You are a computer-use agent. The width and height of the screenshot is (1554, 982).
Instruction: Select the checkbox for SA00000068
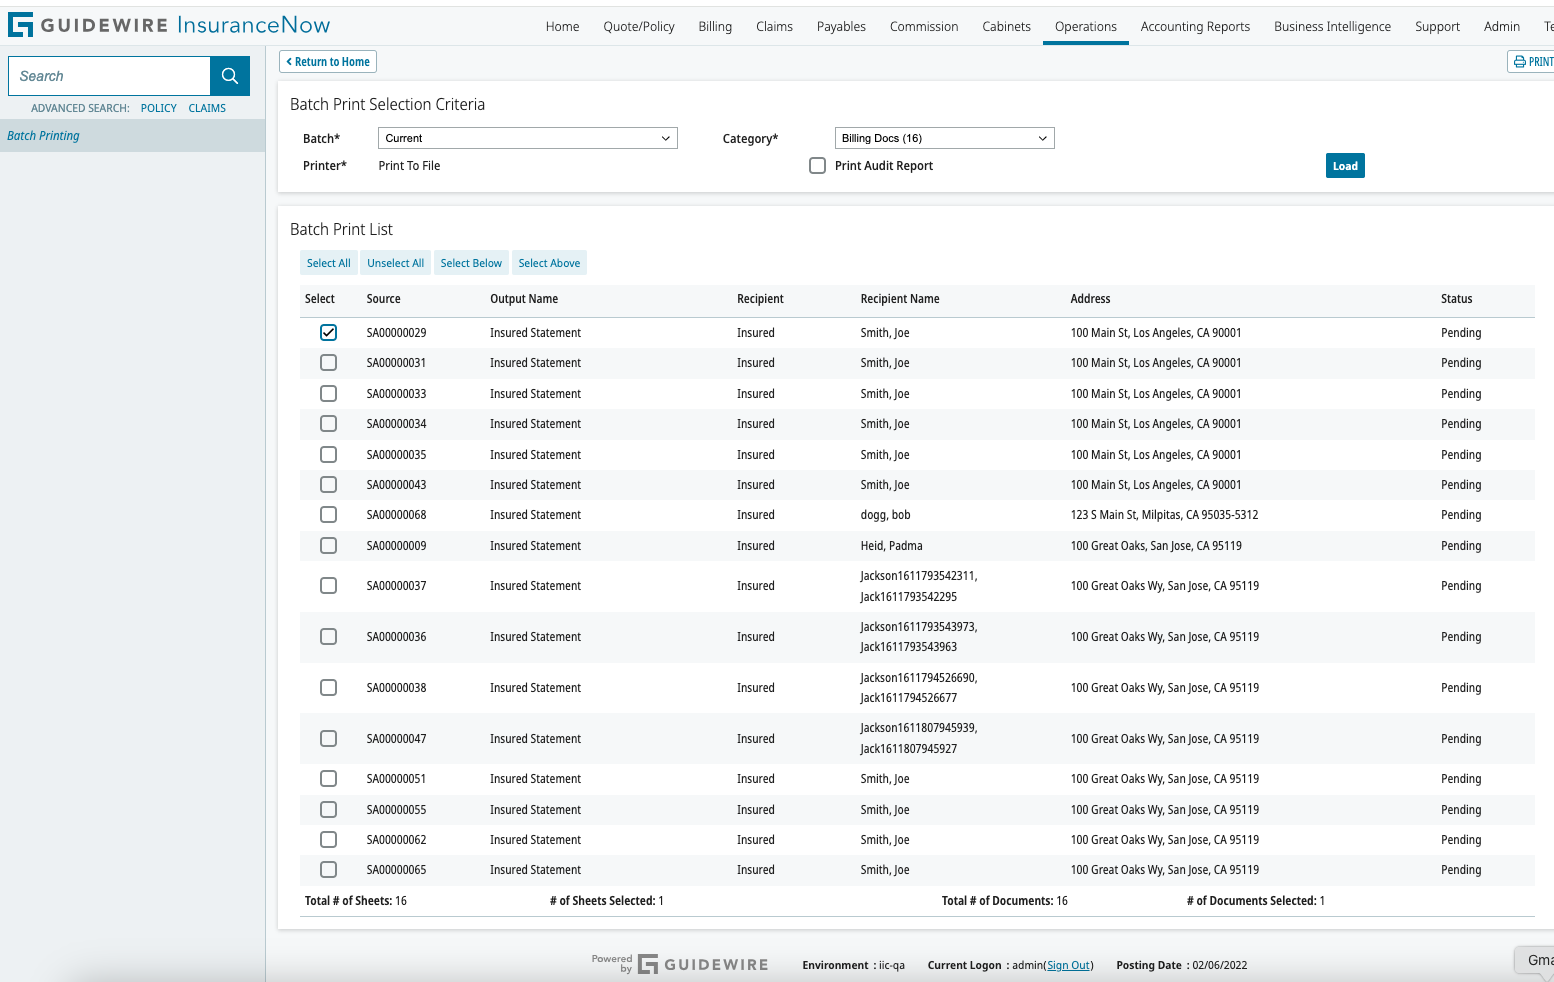pos(328,515)
